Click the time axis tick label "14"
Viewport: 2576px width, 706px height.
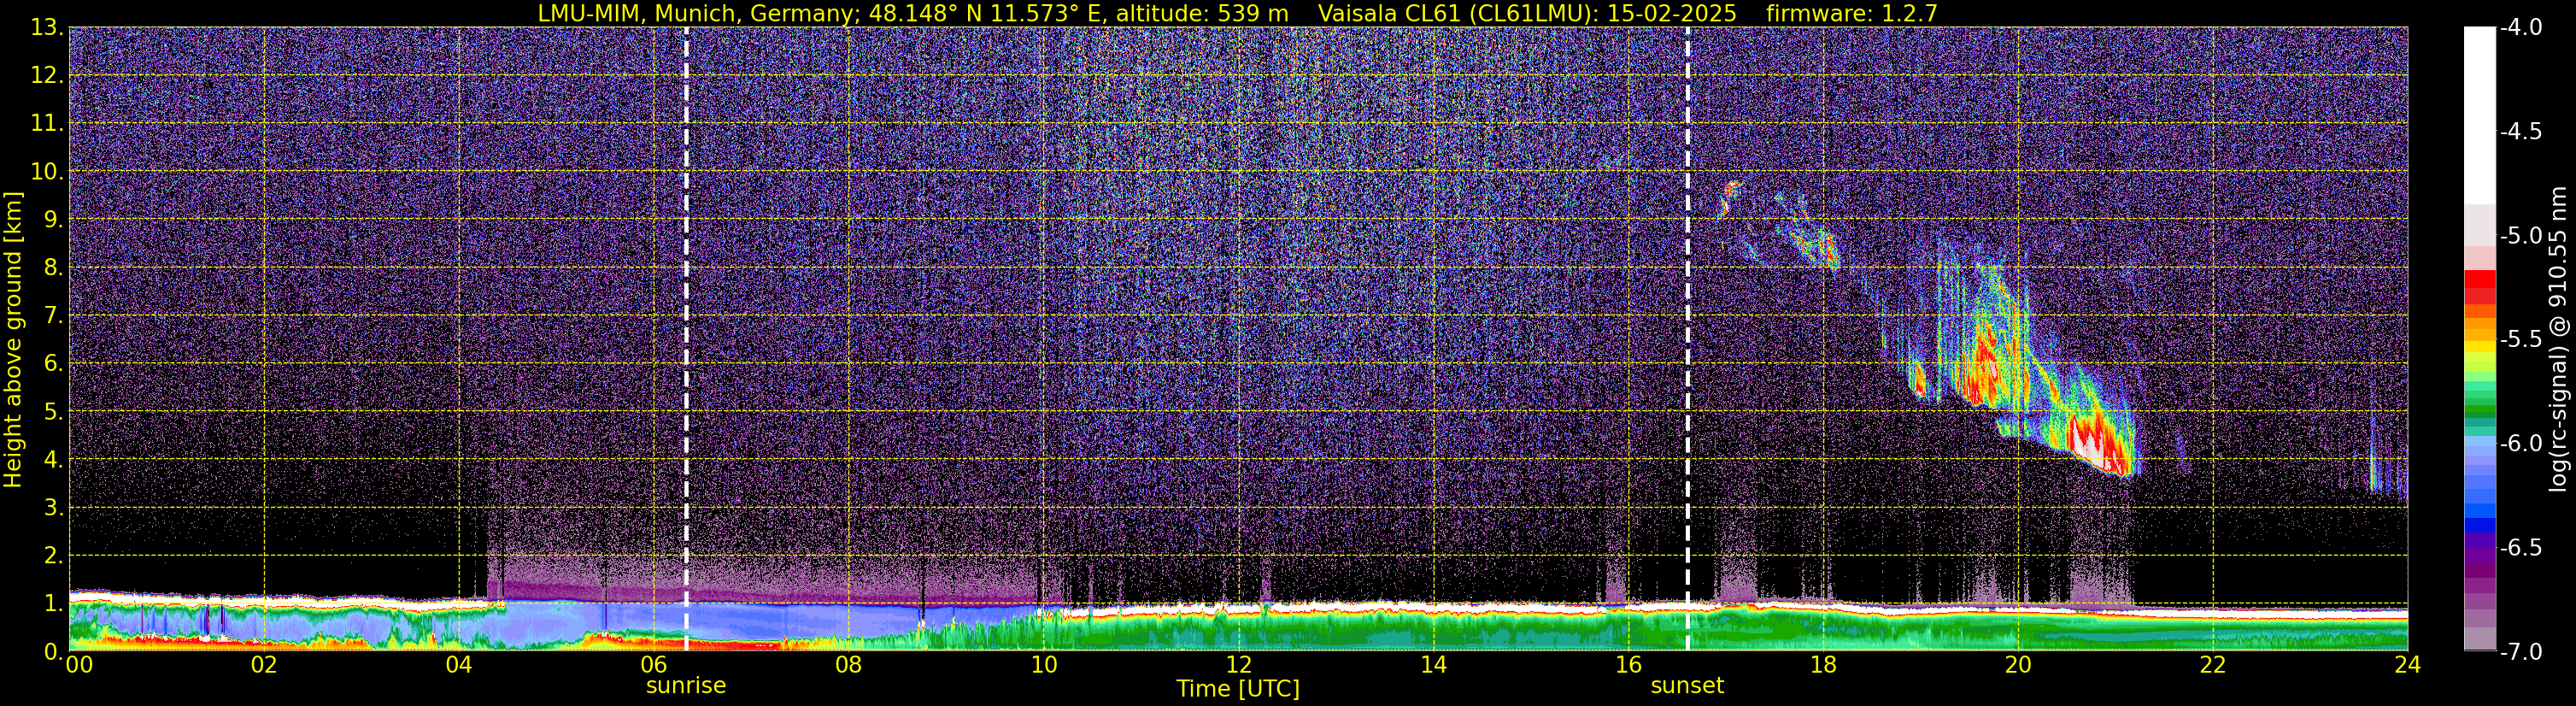point(1433,664)
